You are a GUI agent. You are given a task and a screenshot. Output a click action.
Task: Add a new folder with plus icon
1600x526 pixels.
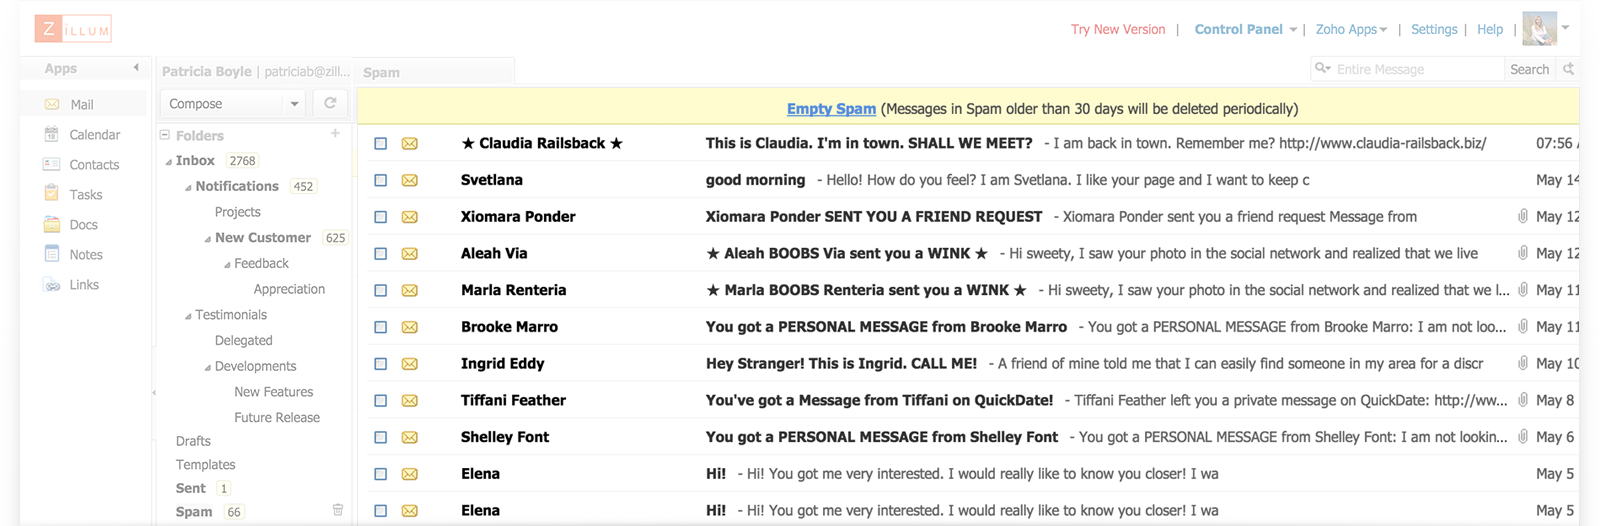(335, 133)
